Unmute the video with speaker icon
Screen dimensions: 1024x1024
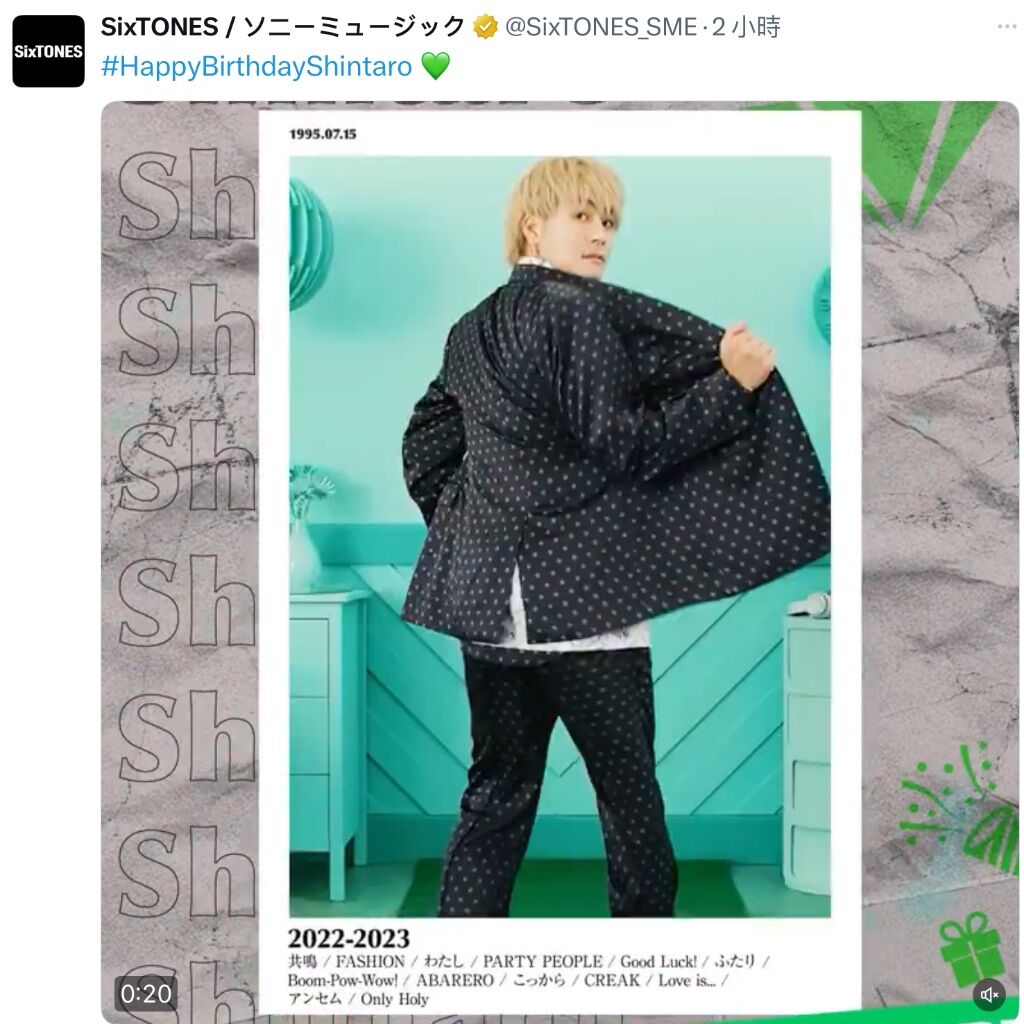[989, 994]
